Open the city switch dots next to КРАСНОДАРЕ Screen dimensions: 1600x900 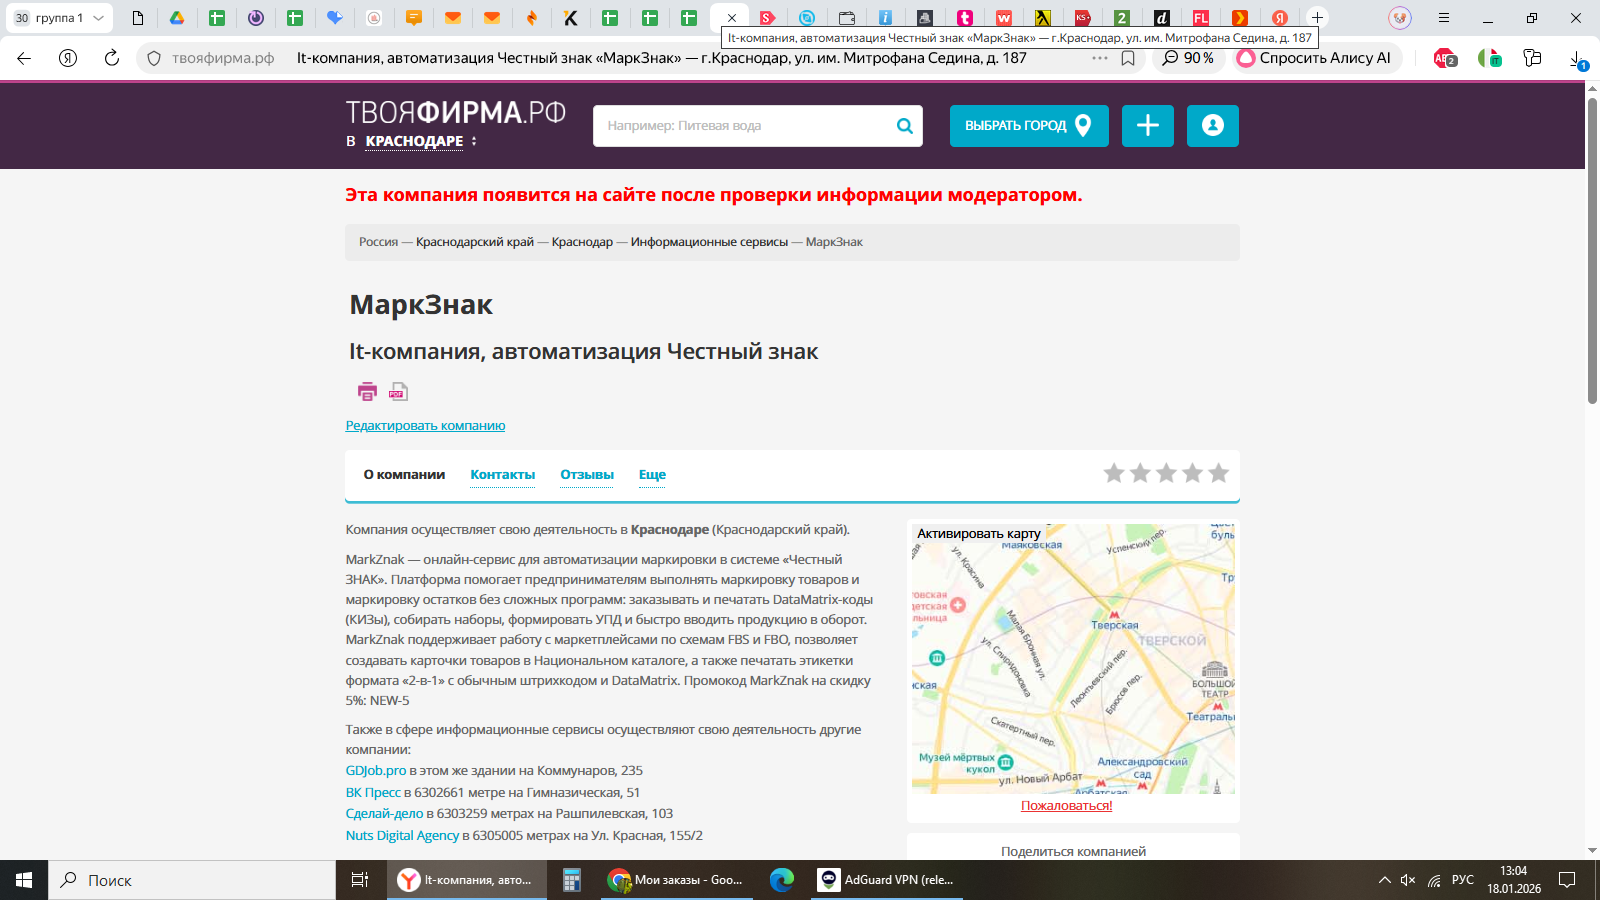point(474,141)
